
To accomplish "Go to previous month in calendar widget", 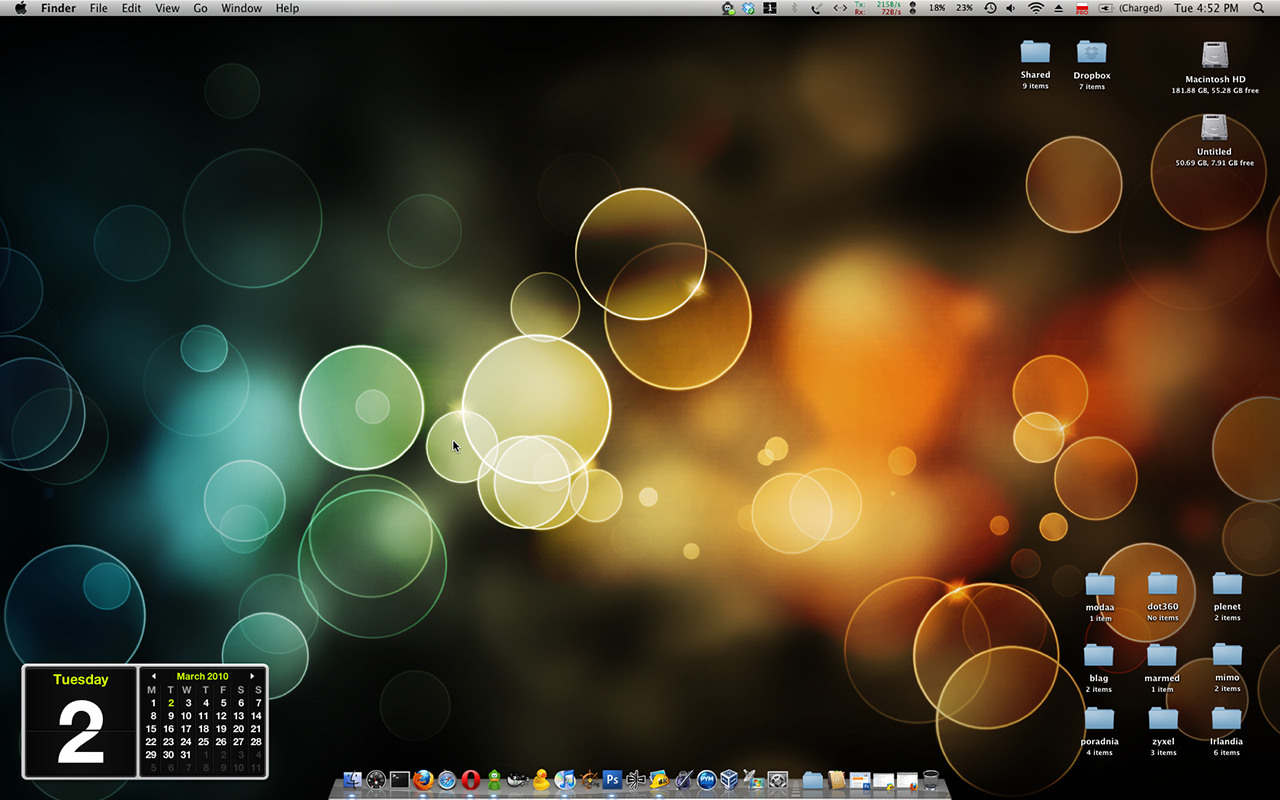I will pos(153,677).
